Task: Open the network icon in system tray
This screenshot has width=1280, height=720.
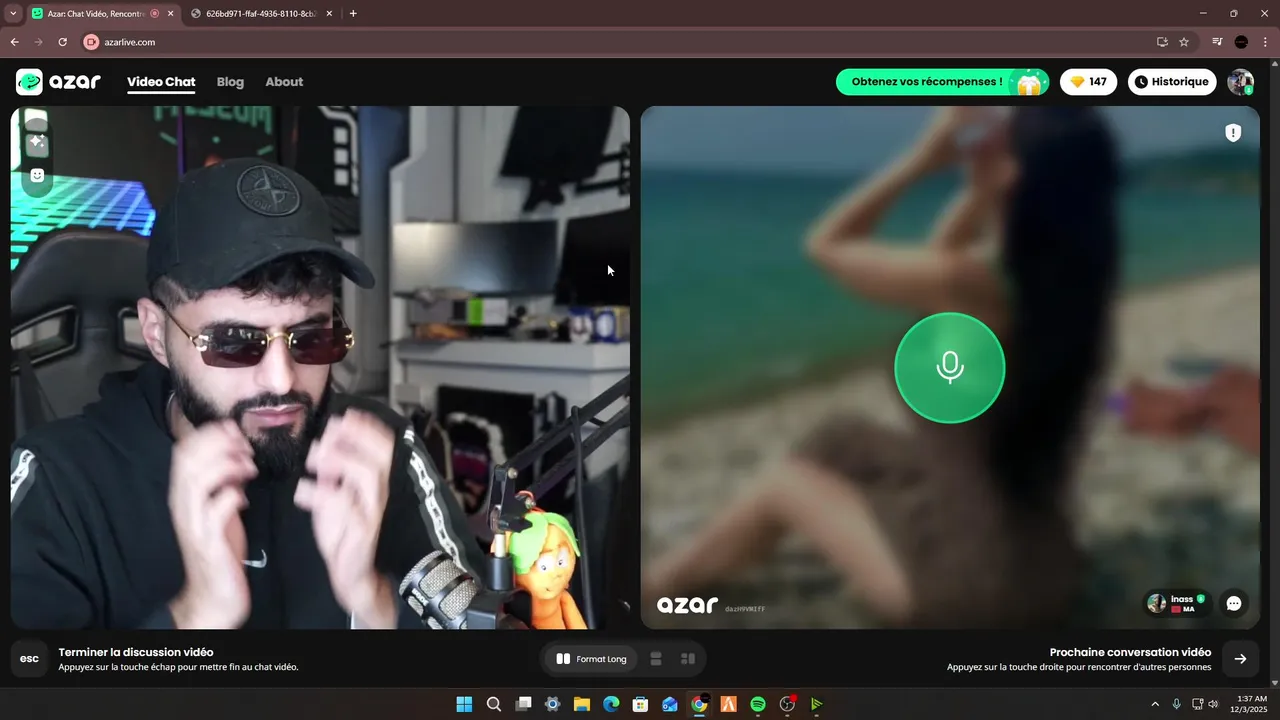Action: pyautogui.click(x=1198, y=704)
